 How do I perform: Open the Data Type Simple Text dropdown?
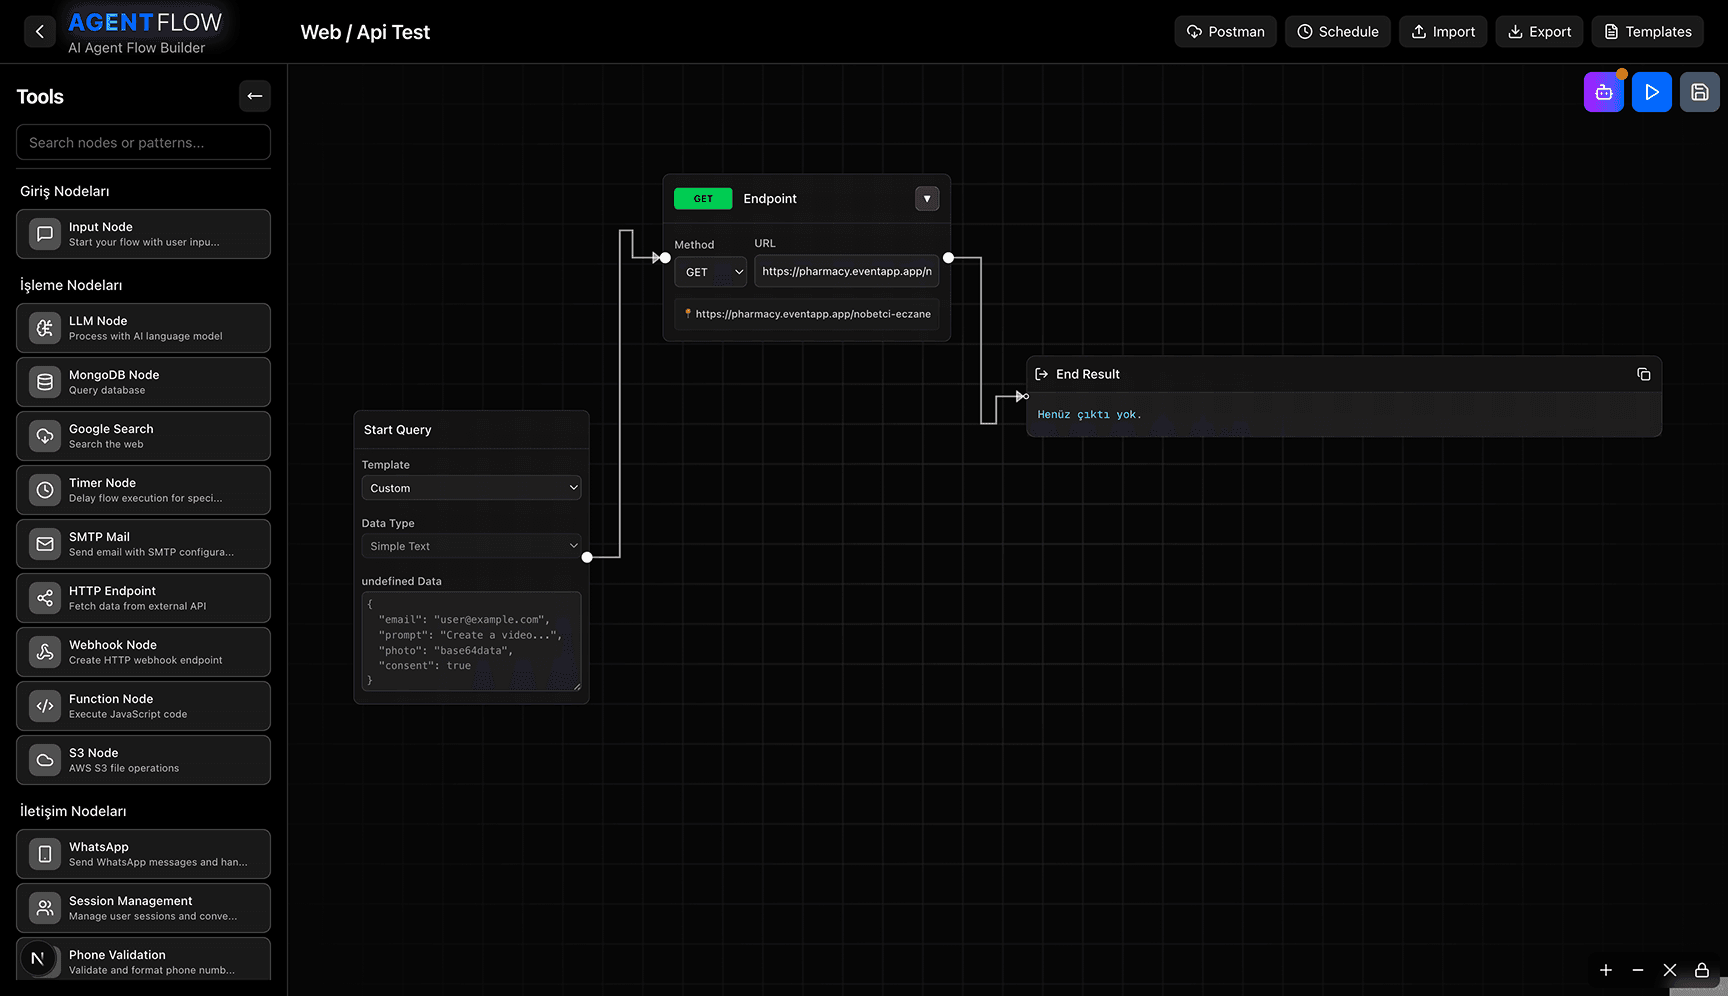click(x=471, y=546)
